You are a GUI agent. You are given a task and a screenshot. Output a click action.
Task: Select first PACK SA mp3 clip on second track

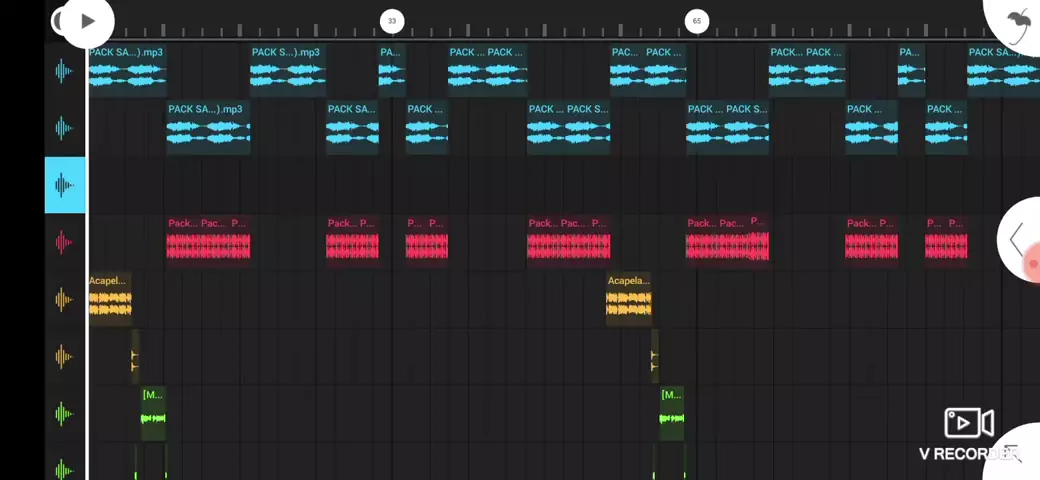click(208, 127)
